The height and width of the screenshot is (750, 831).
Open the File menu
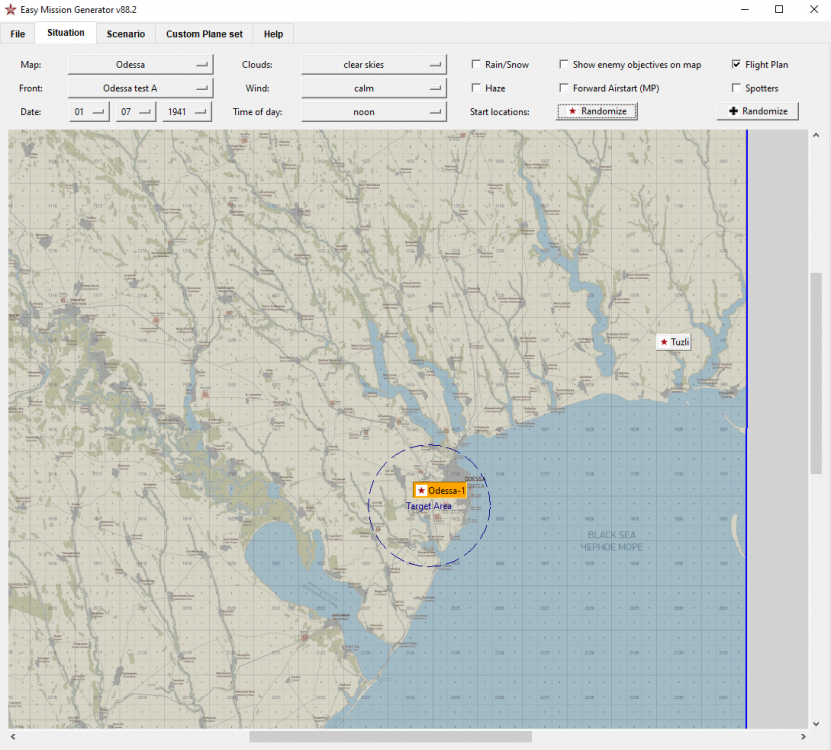tap(18, 34)
